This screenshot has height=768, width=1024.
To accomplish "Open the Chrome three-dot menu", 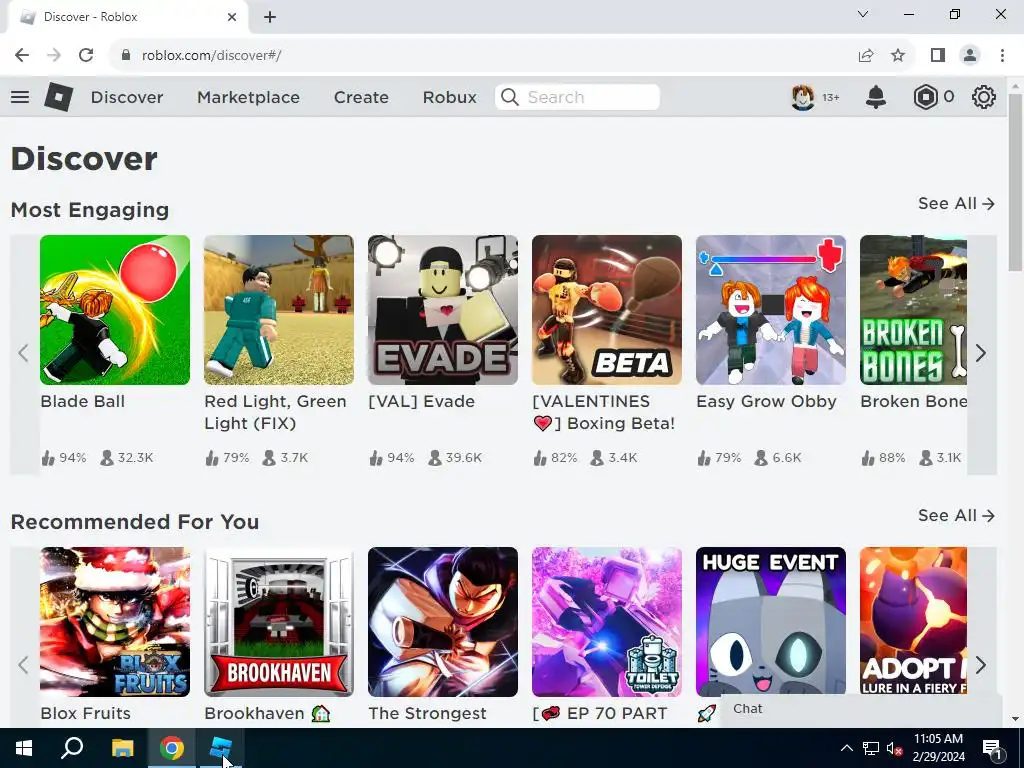I will tap(1002, 56).
